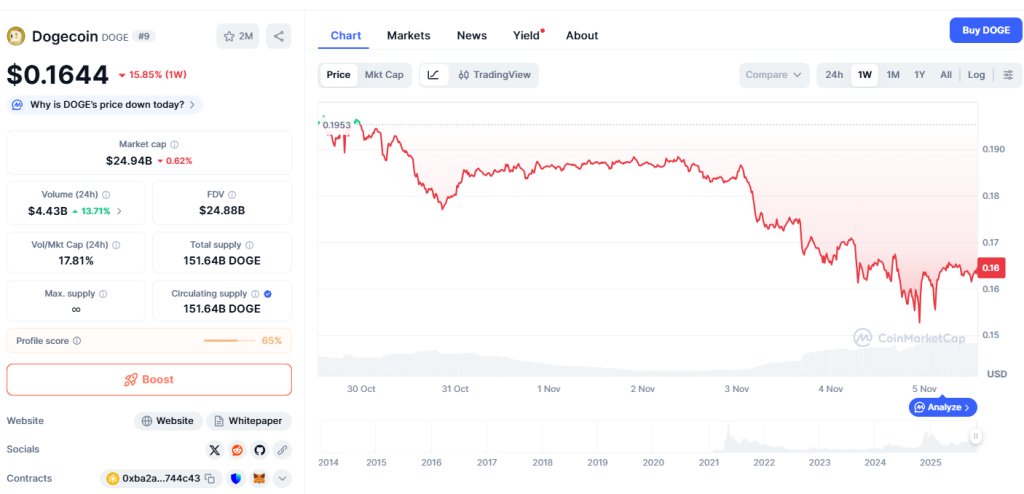The image size is (1024, 494).
Task: Select the line chart icon
Action: 433,75
